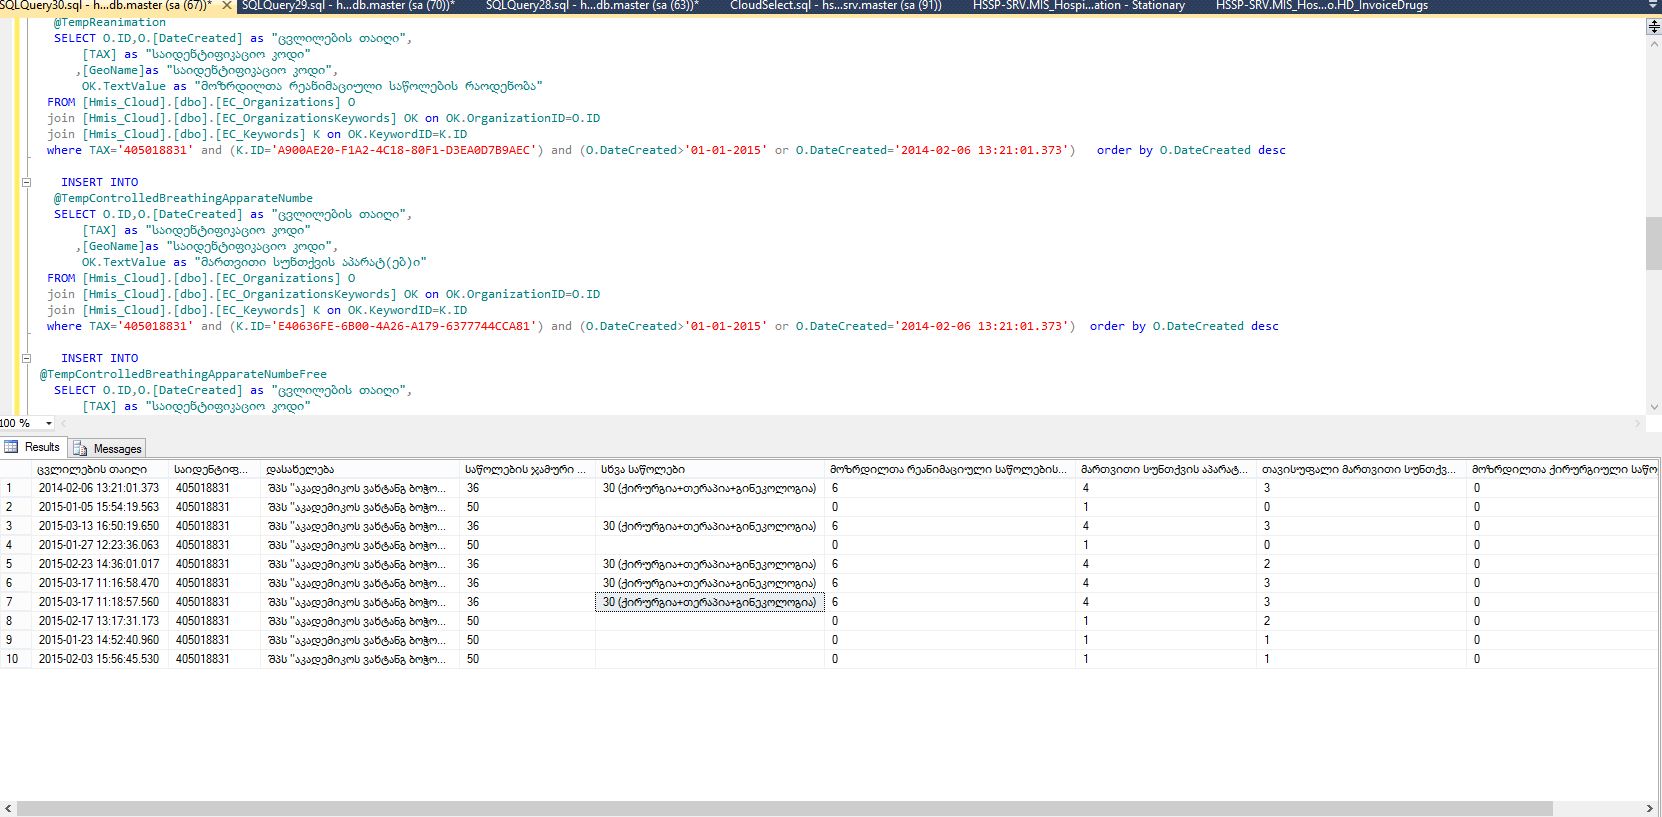Click the editor split-window handle icon
Image resolution: width=1662 pixels, height=817 pixels.
click(1653, 26)
